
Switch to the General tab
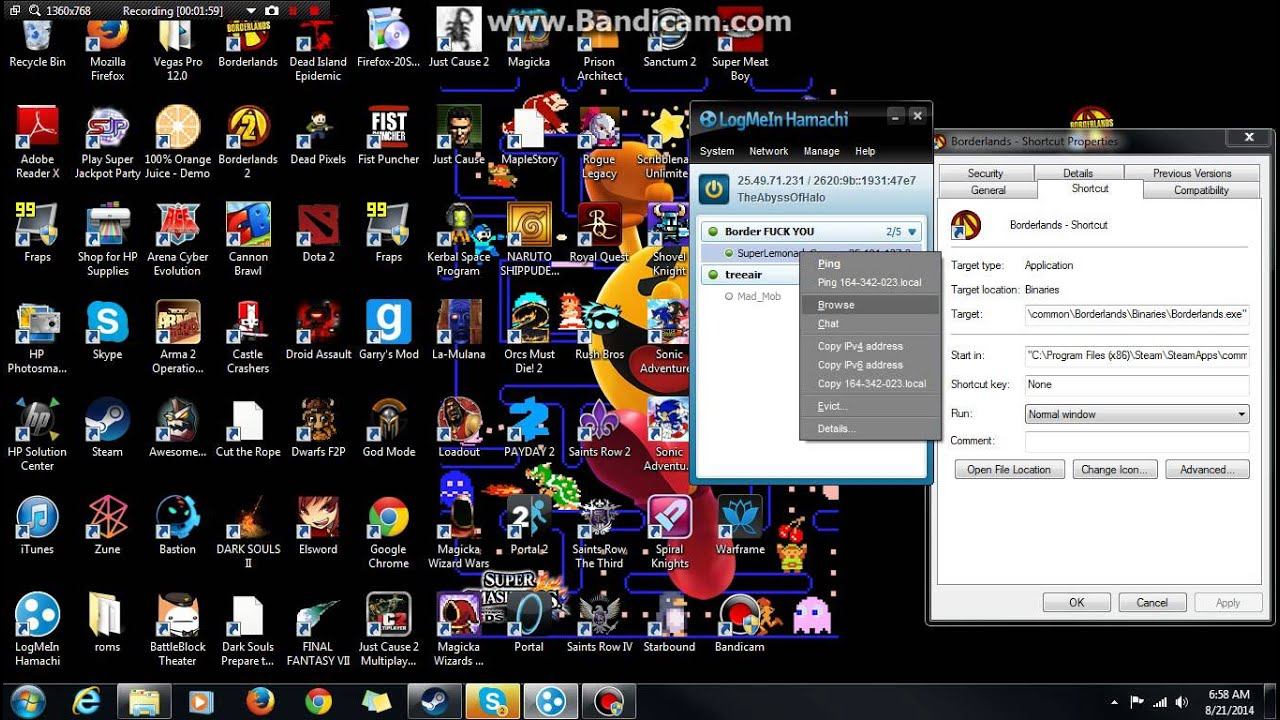988,190
